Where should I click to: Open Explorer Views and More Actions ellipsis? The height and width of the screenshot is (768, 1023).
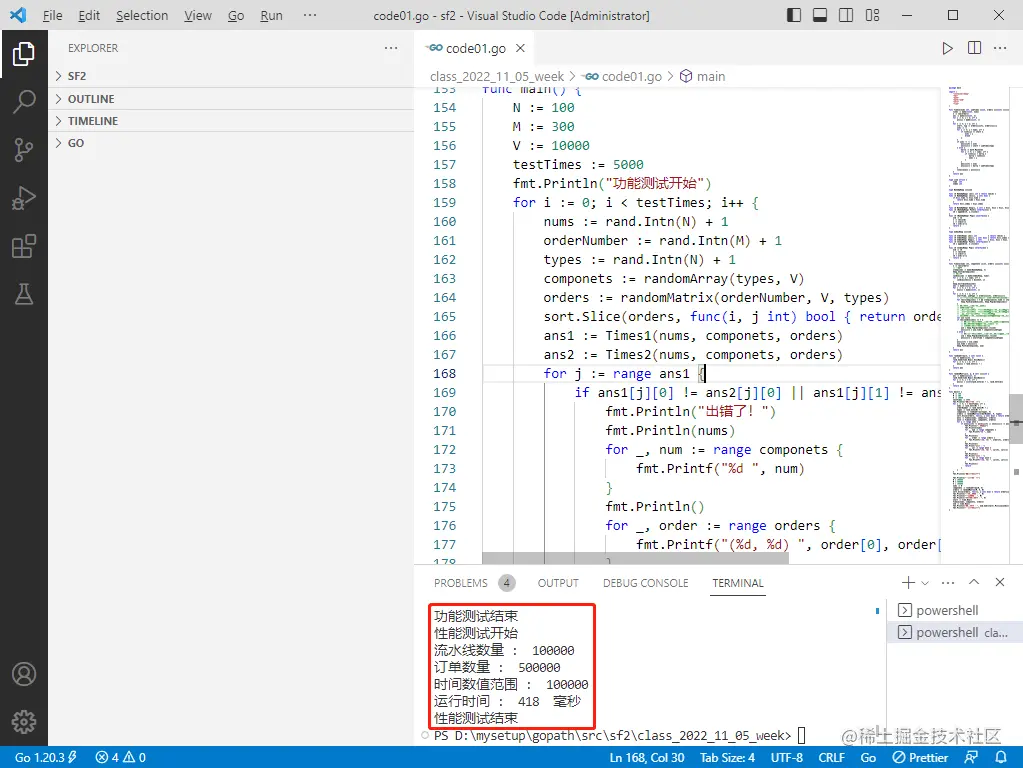click(x=391, y=48)
